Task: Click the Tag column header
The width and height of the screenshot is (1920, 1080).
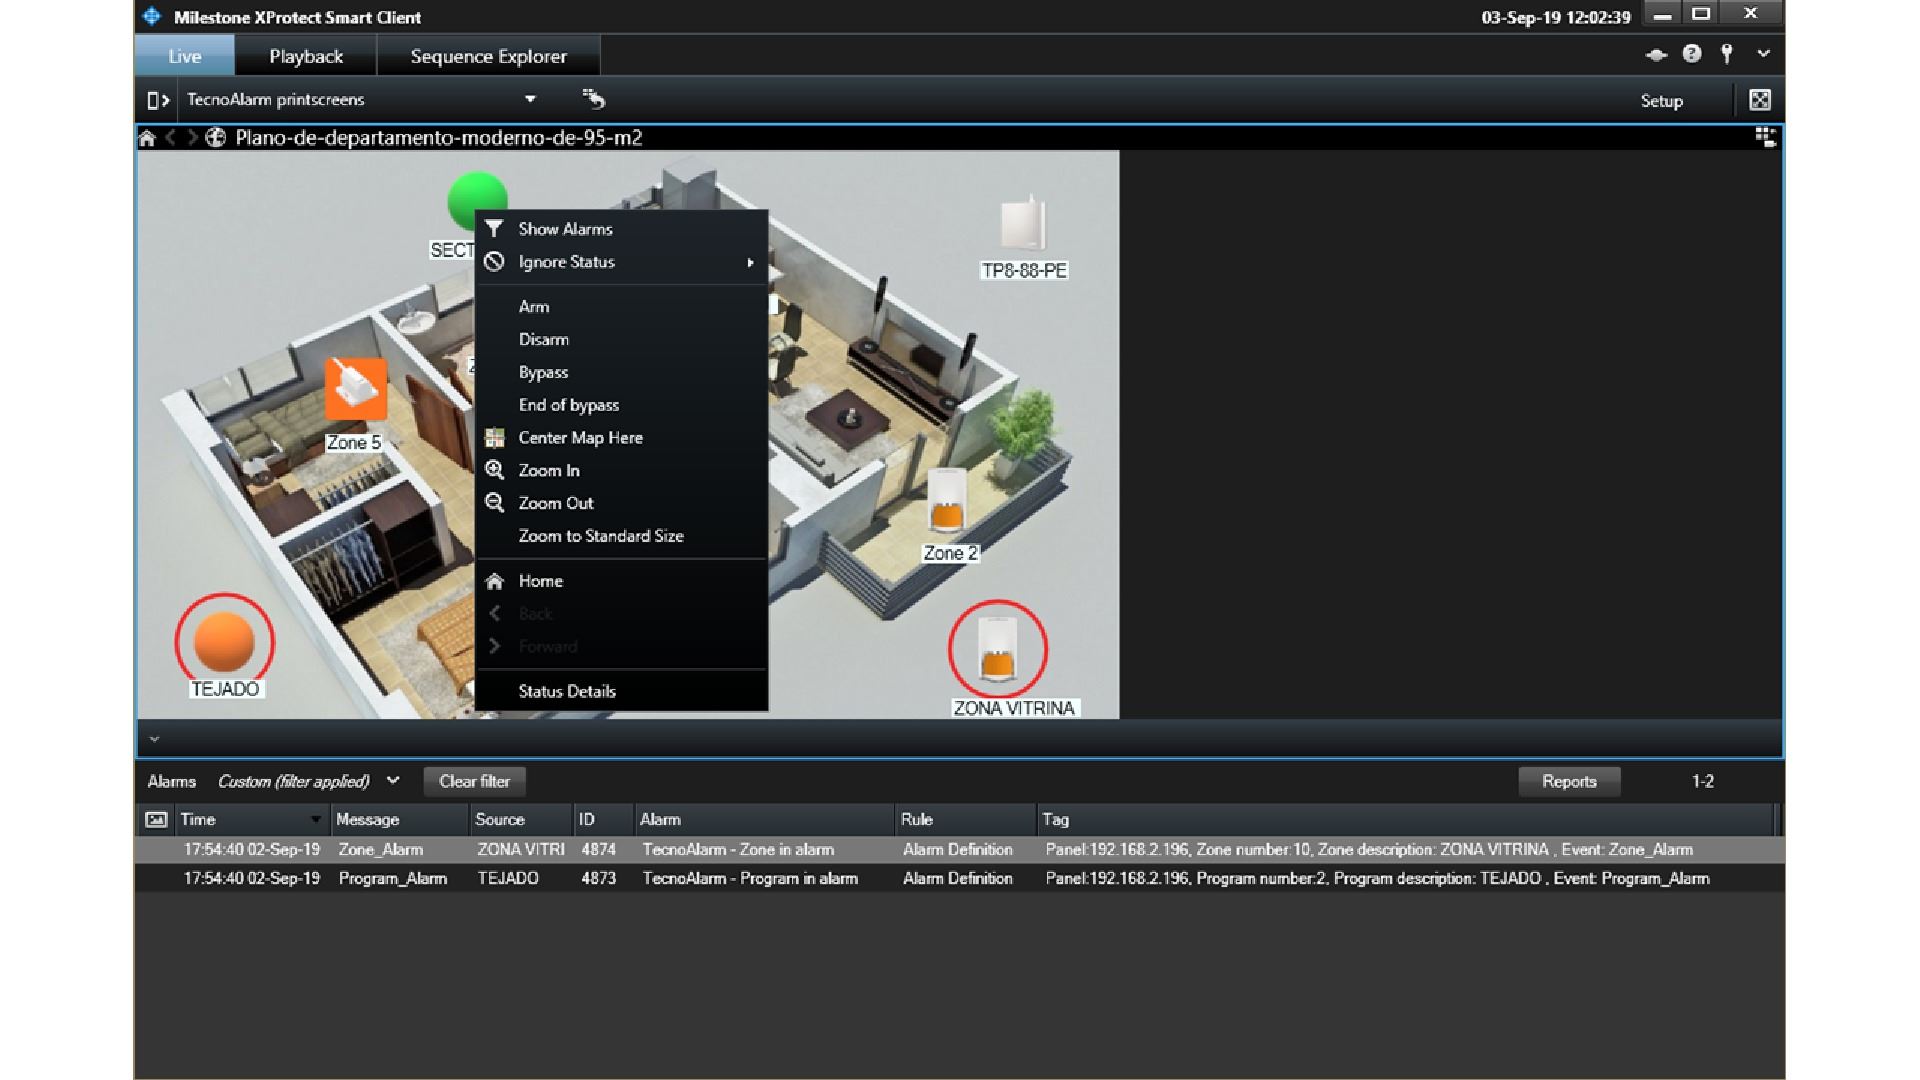Action: [x=1407, y=820]
